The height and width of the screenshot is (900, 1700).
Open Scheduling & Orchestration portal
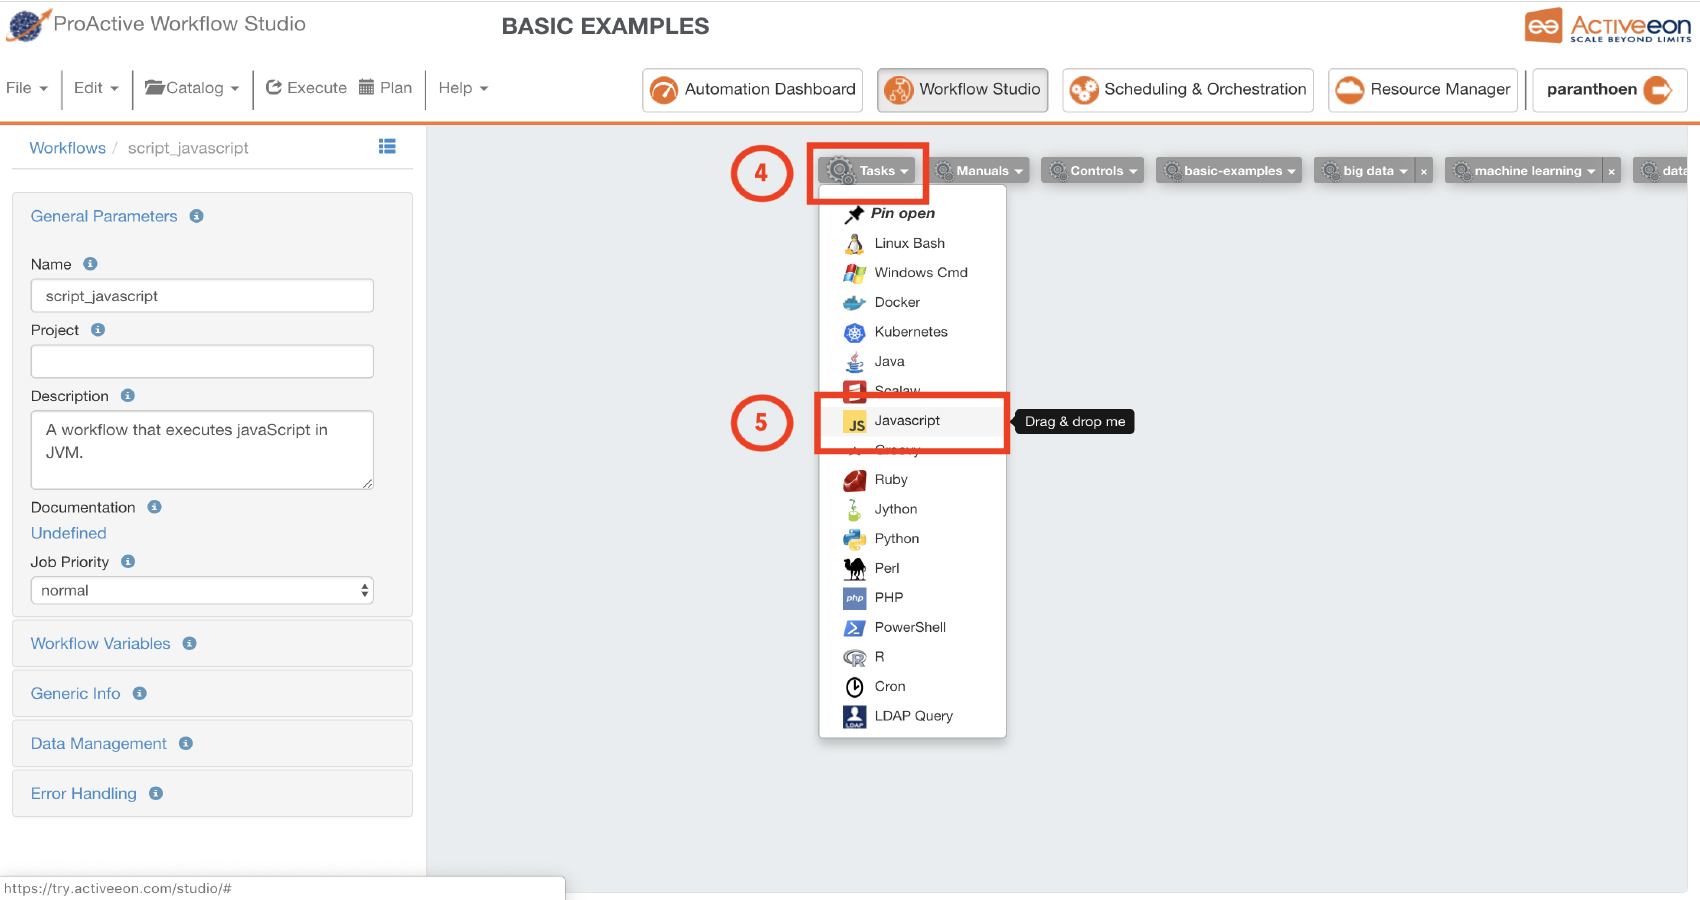[1188, 90]
